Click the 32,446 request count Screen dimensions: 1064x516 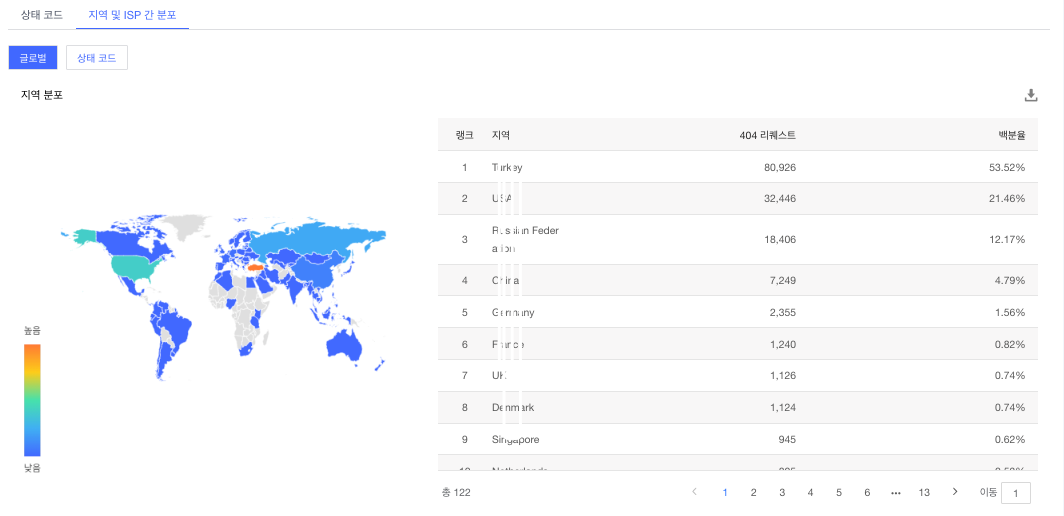780,198
